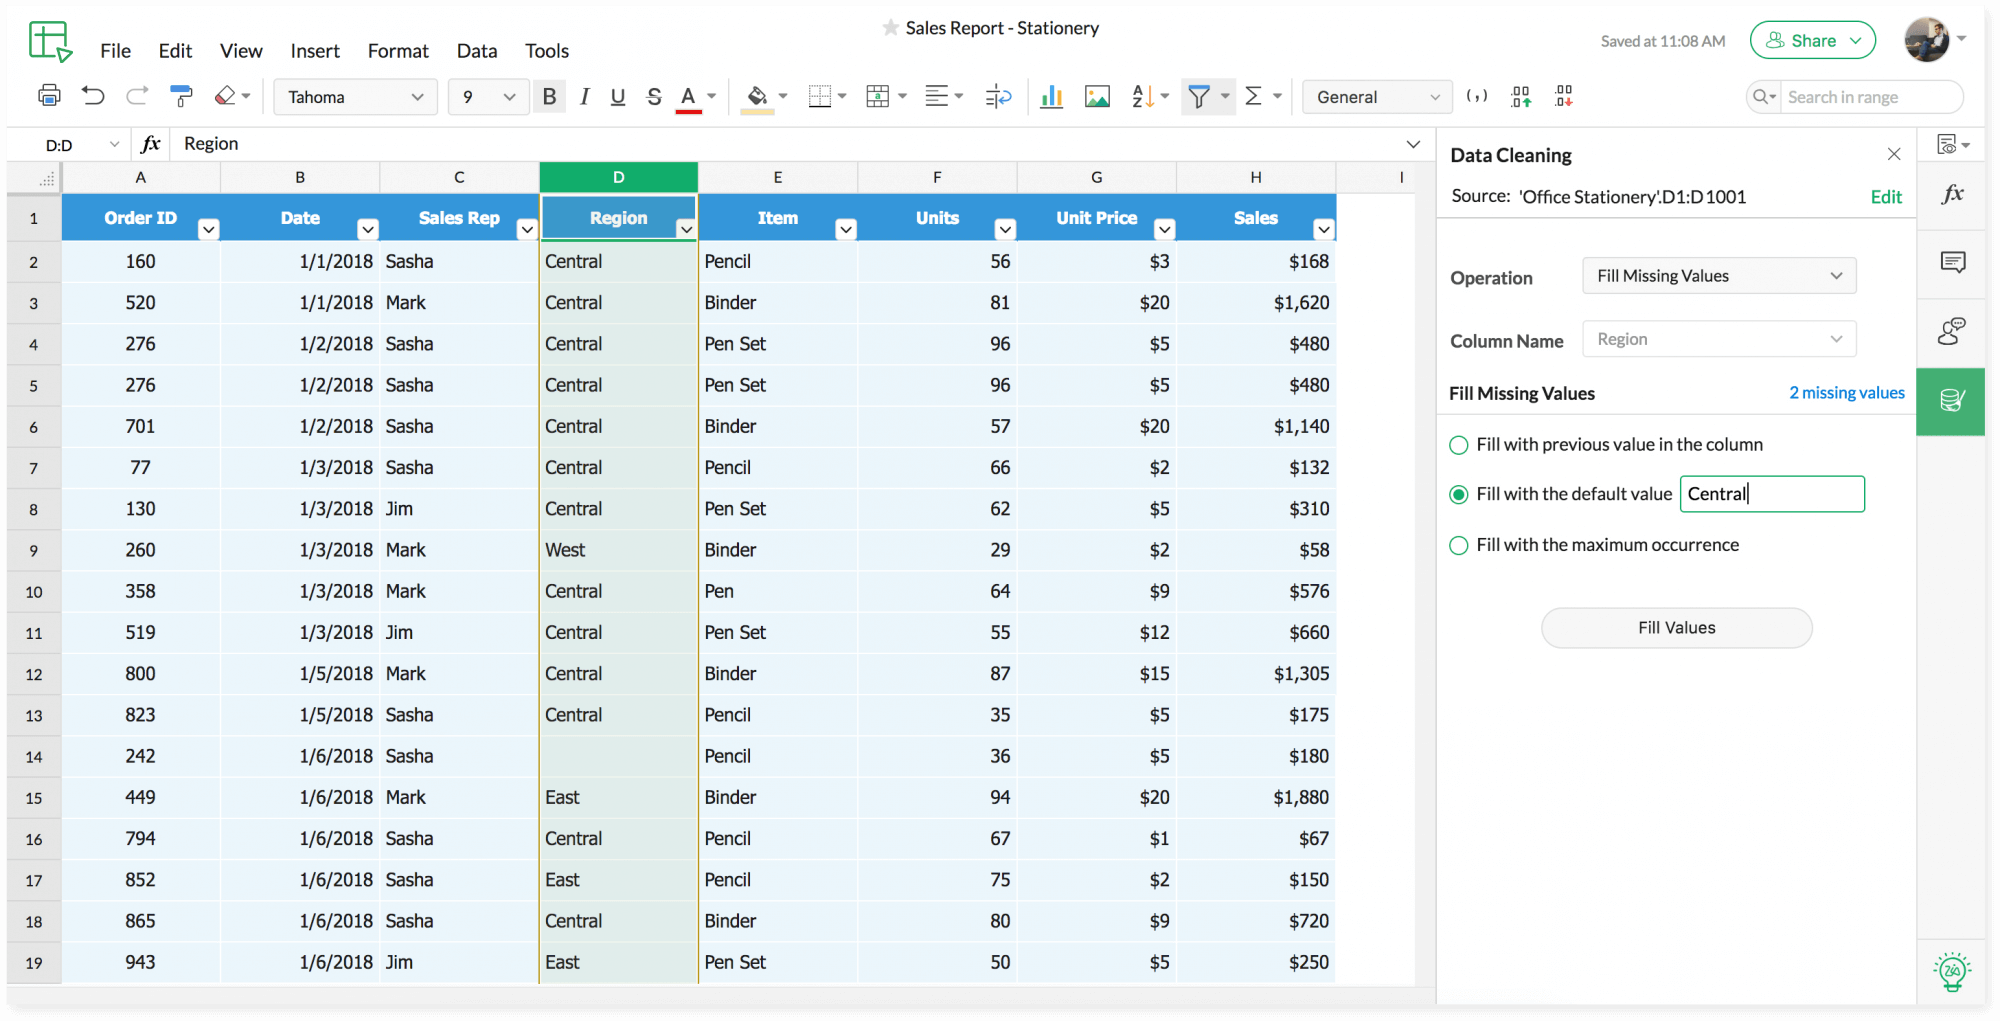Increase decimal places using the toolbar icon
The image size is (2000, 1021).
(x=1521, y=96)
